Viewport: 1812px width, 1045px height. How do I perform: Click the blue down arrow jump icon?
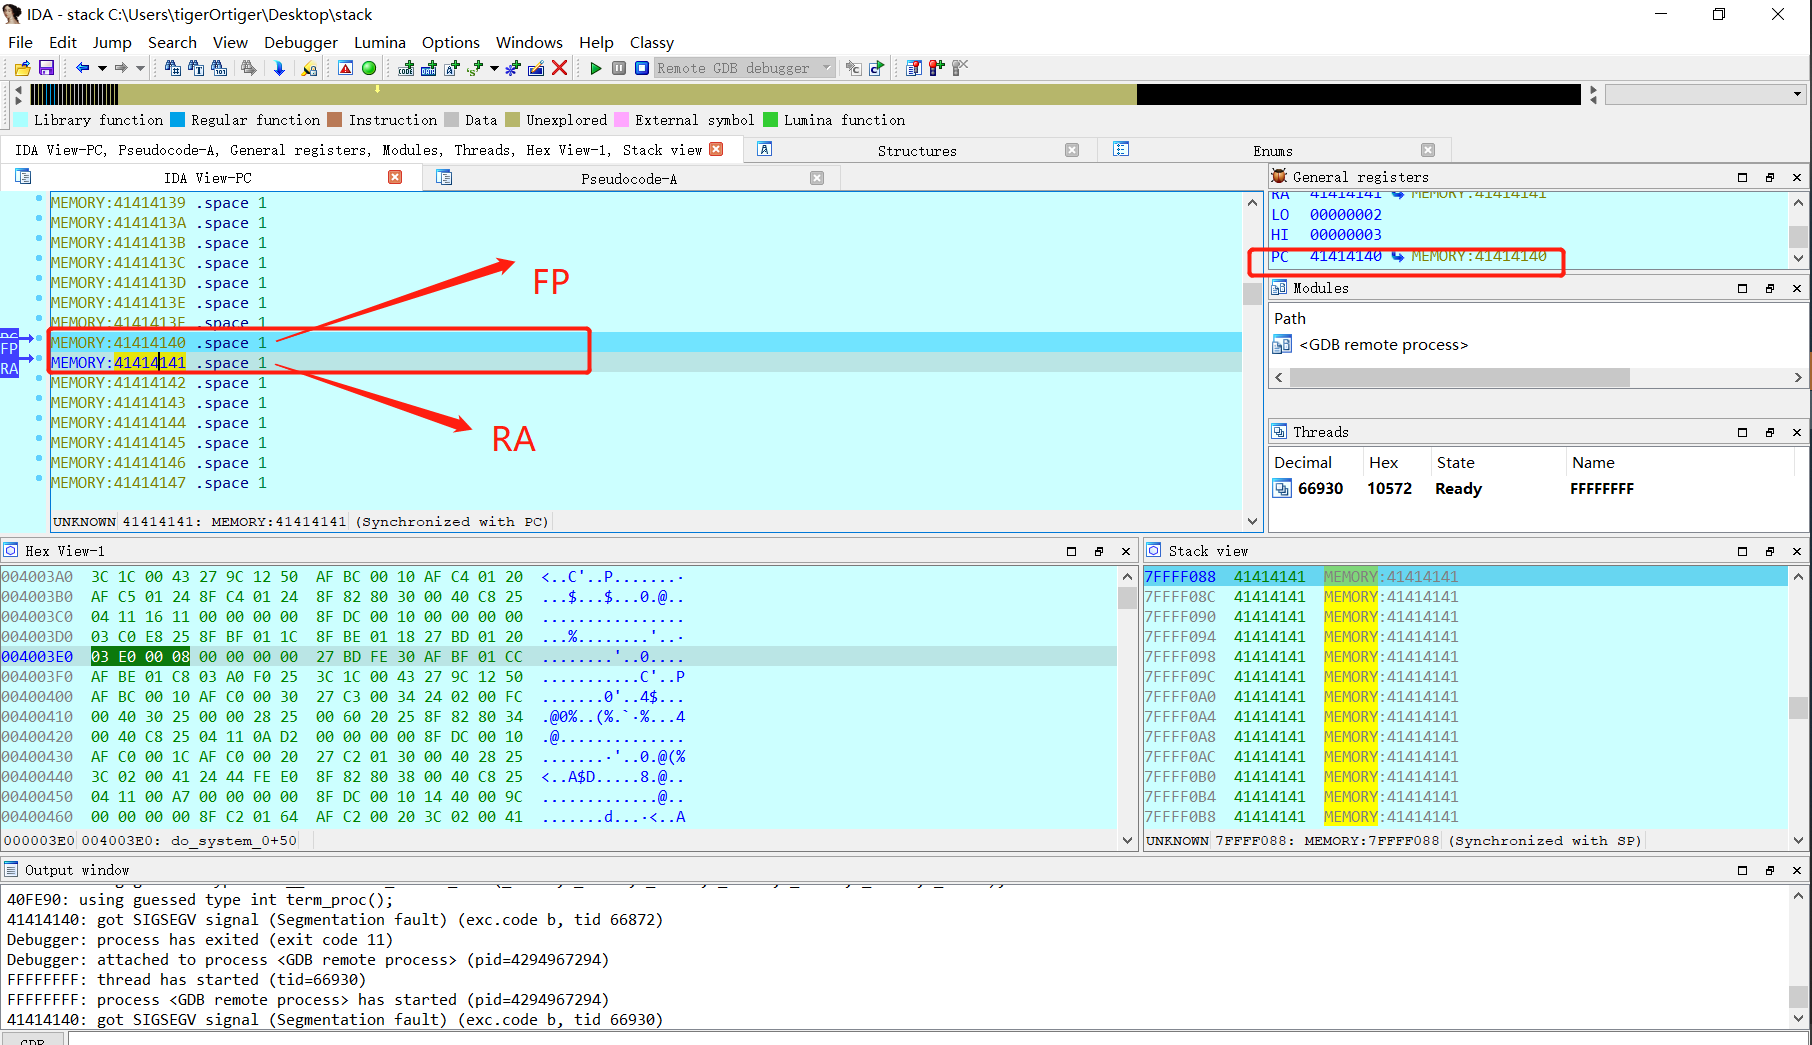(x=279, y=68)
